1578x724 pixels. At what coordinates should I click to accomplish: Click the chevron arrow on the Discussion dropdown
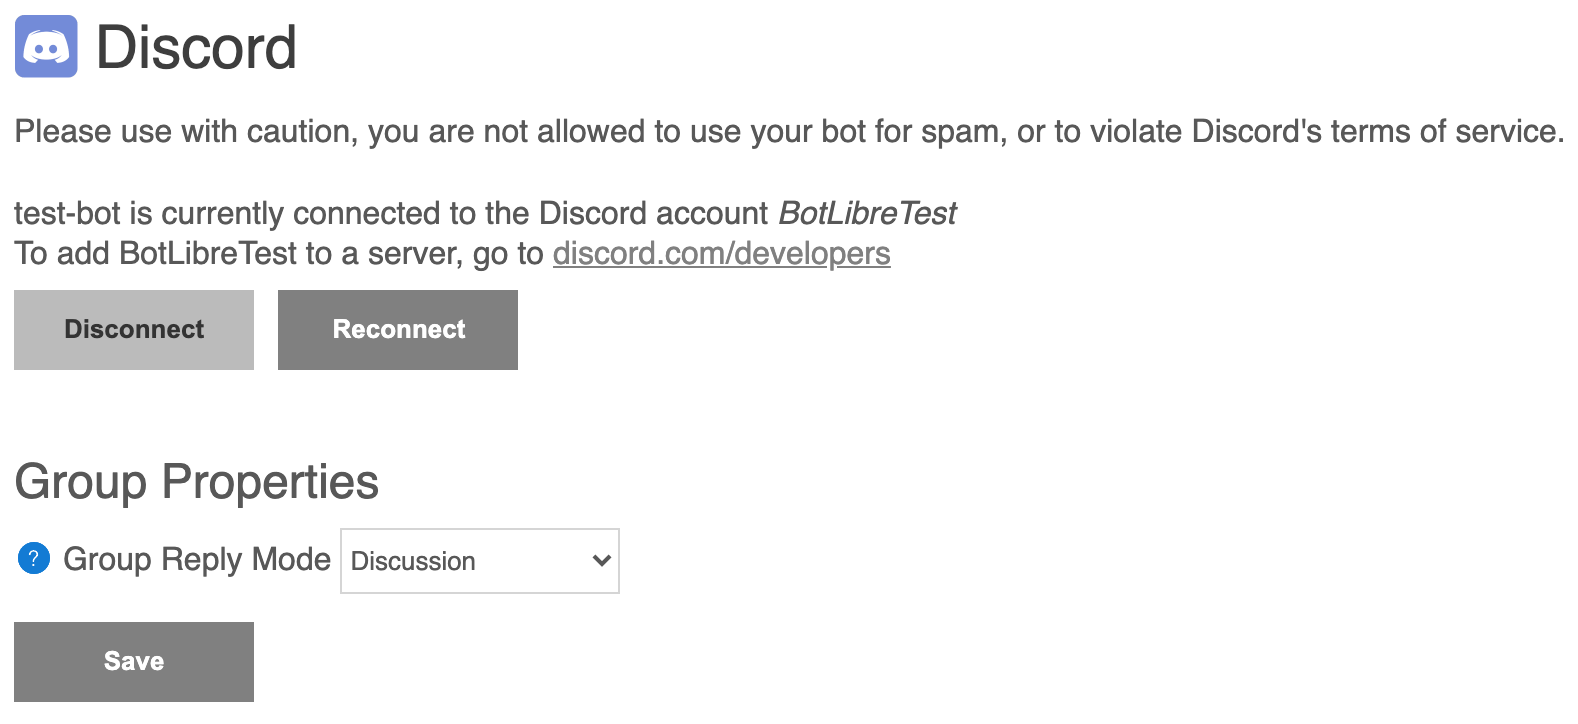601,561
